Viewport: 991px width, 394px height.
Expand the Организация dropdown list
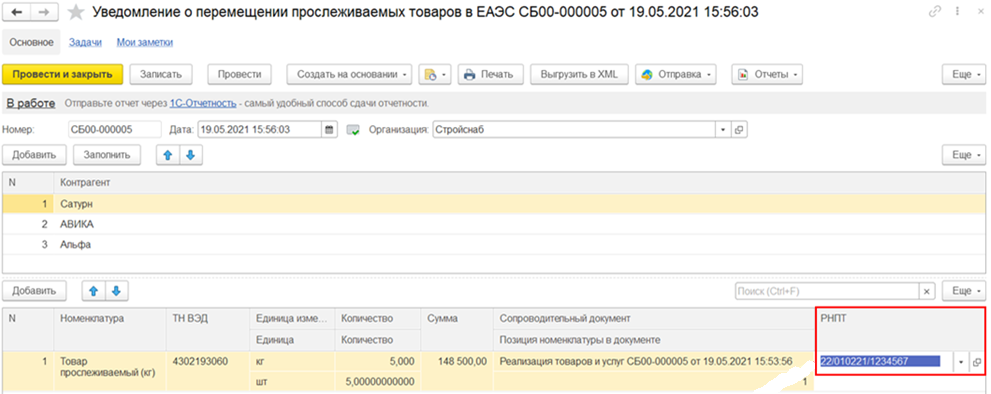tap(723, 130)
